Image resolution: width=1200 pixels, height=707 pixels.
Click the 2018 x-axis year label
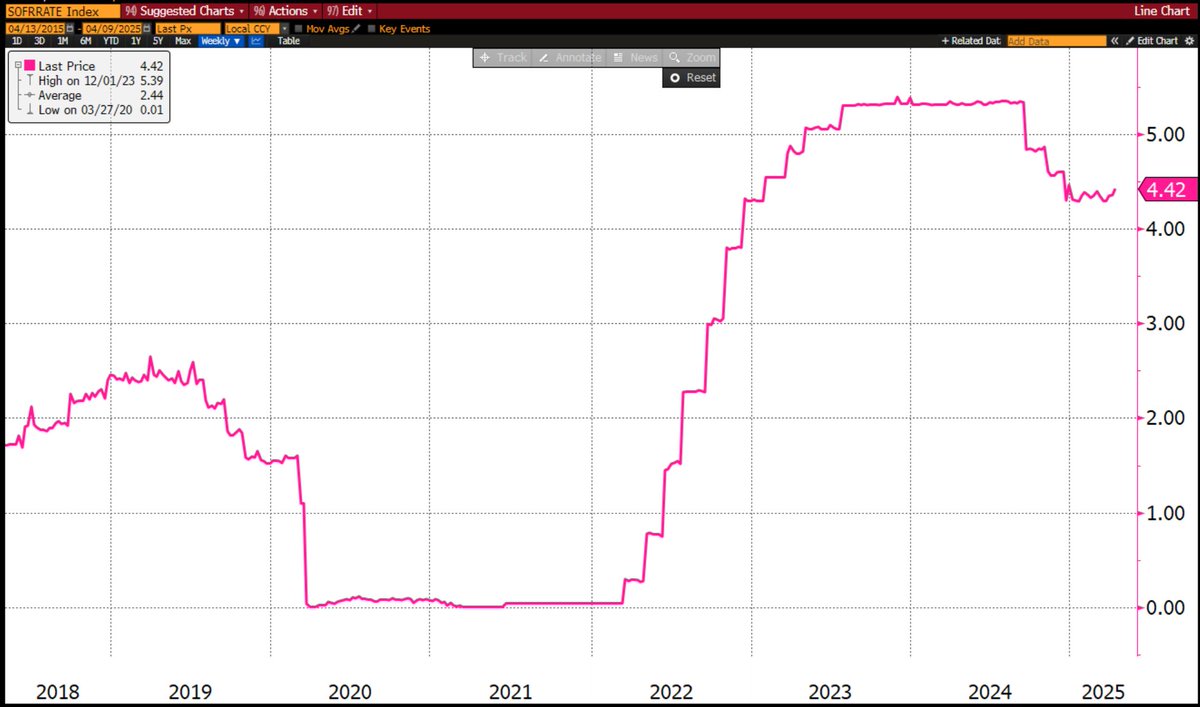pos(57,691)
